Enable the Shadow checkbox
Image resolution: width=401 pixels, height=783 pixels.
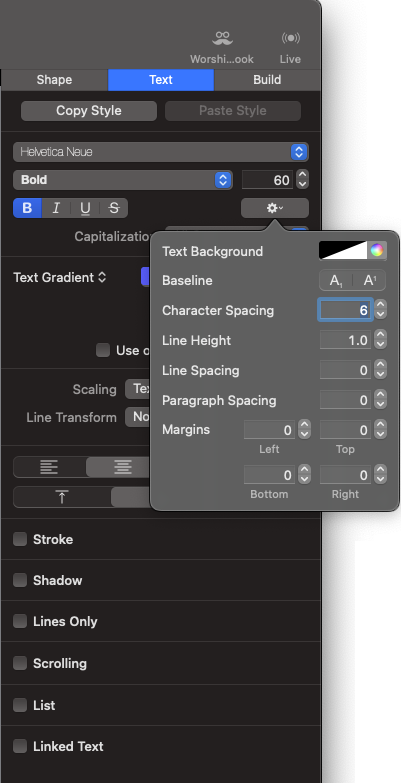(x=20, y=580)
